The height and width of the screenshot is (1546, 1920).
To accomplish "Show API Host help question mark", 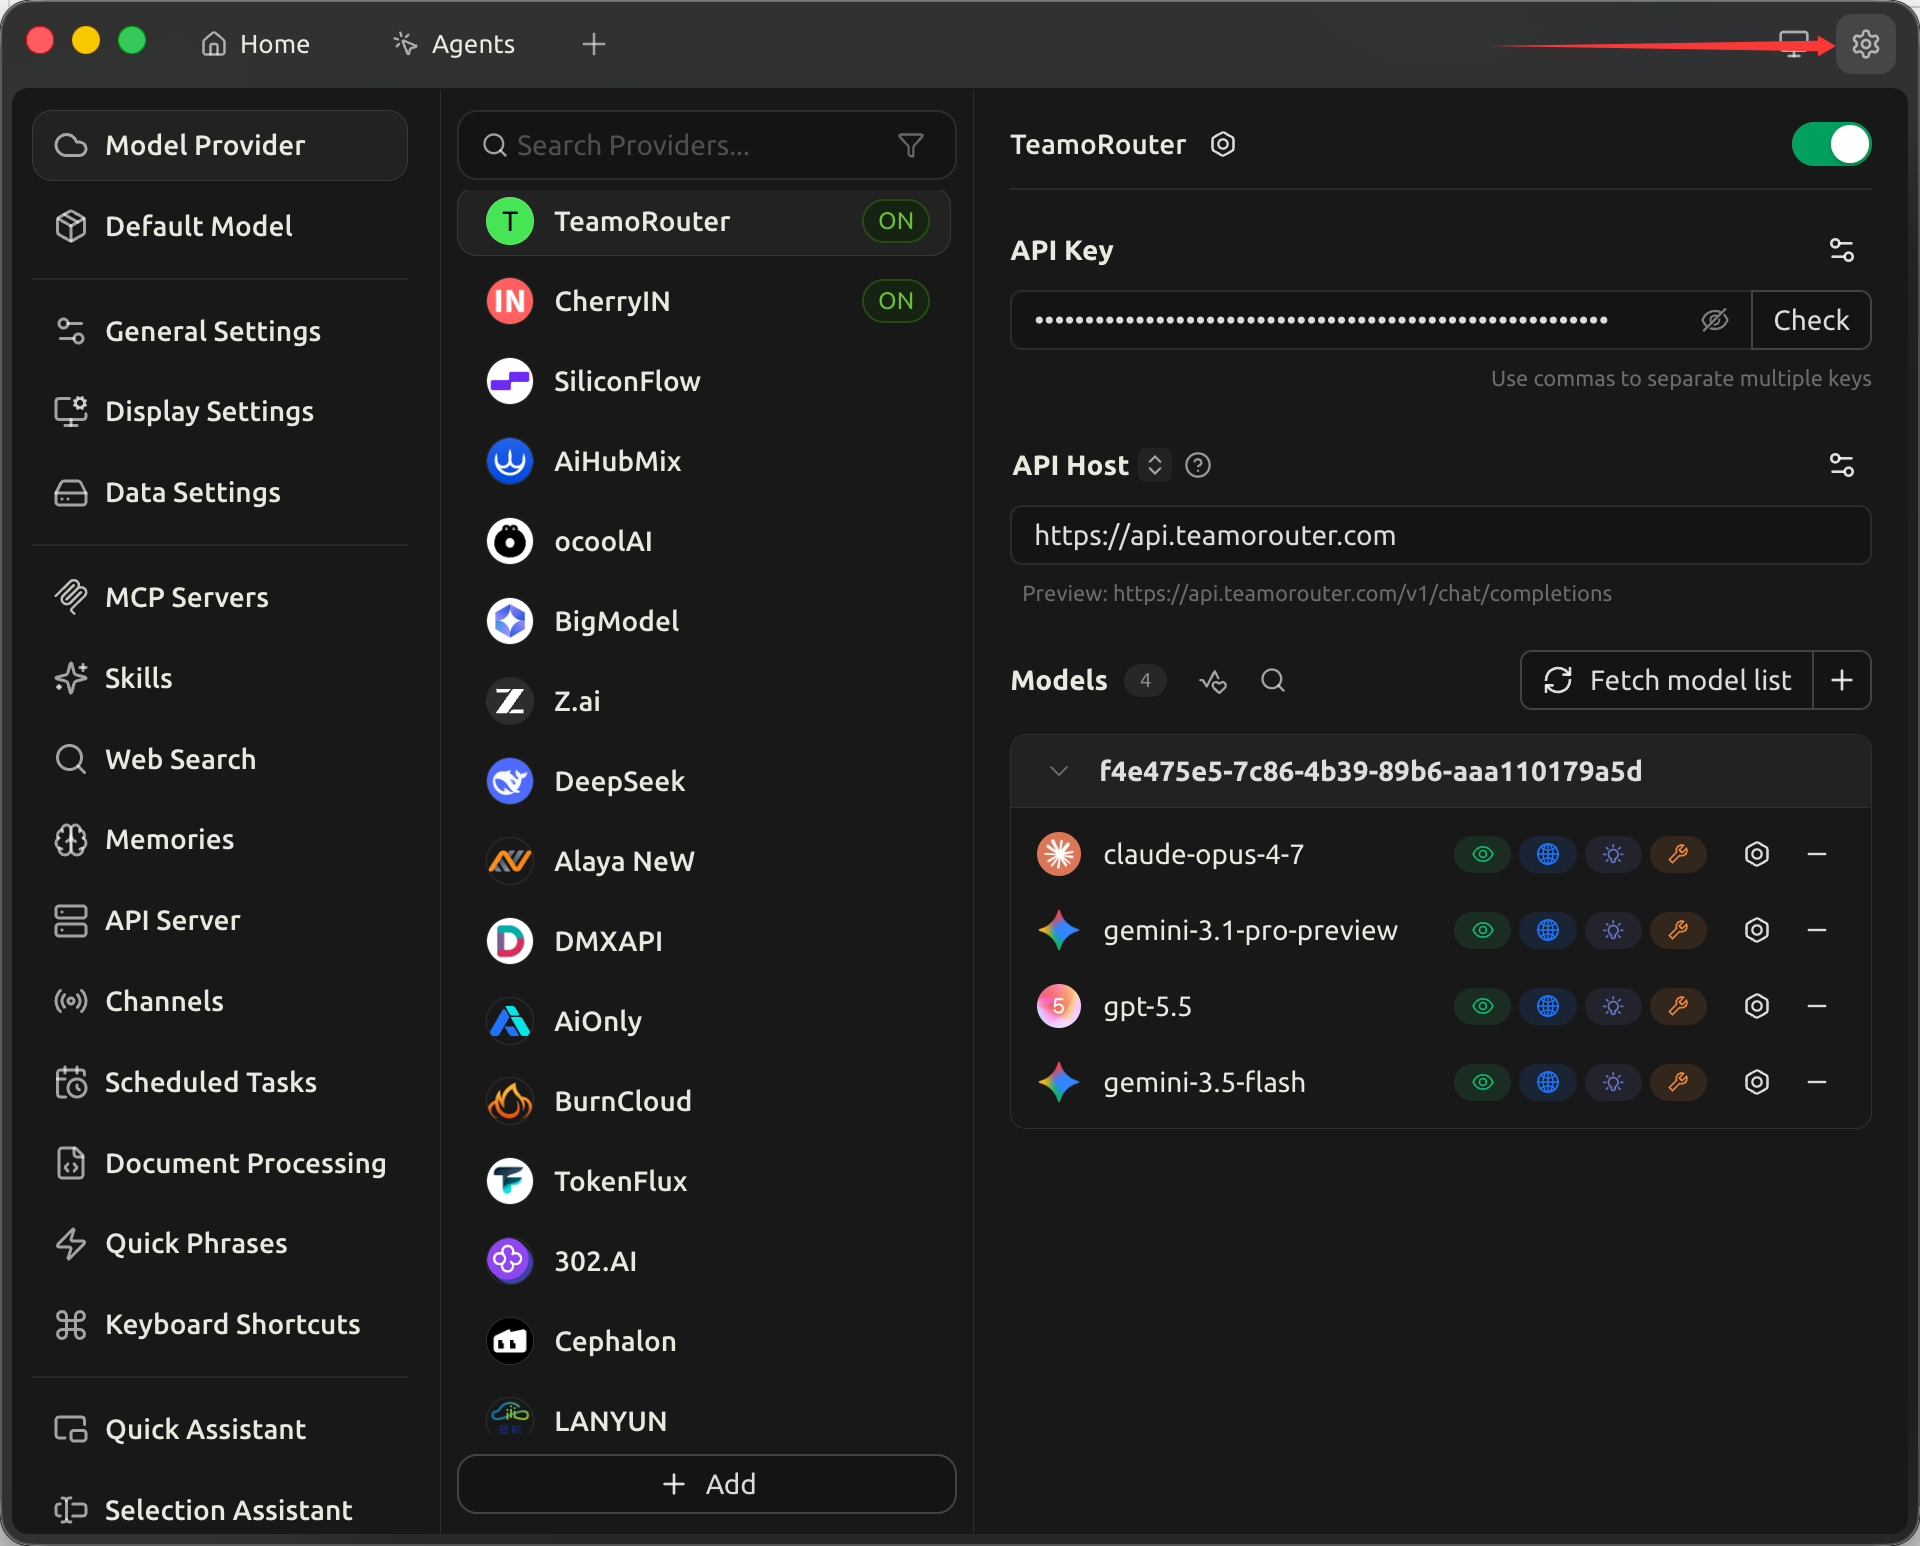I will [1197, 465].
